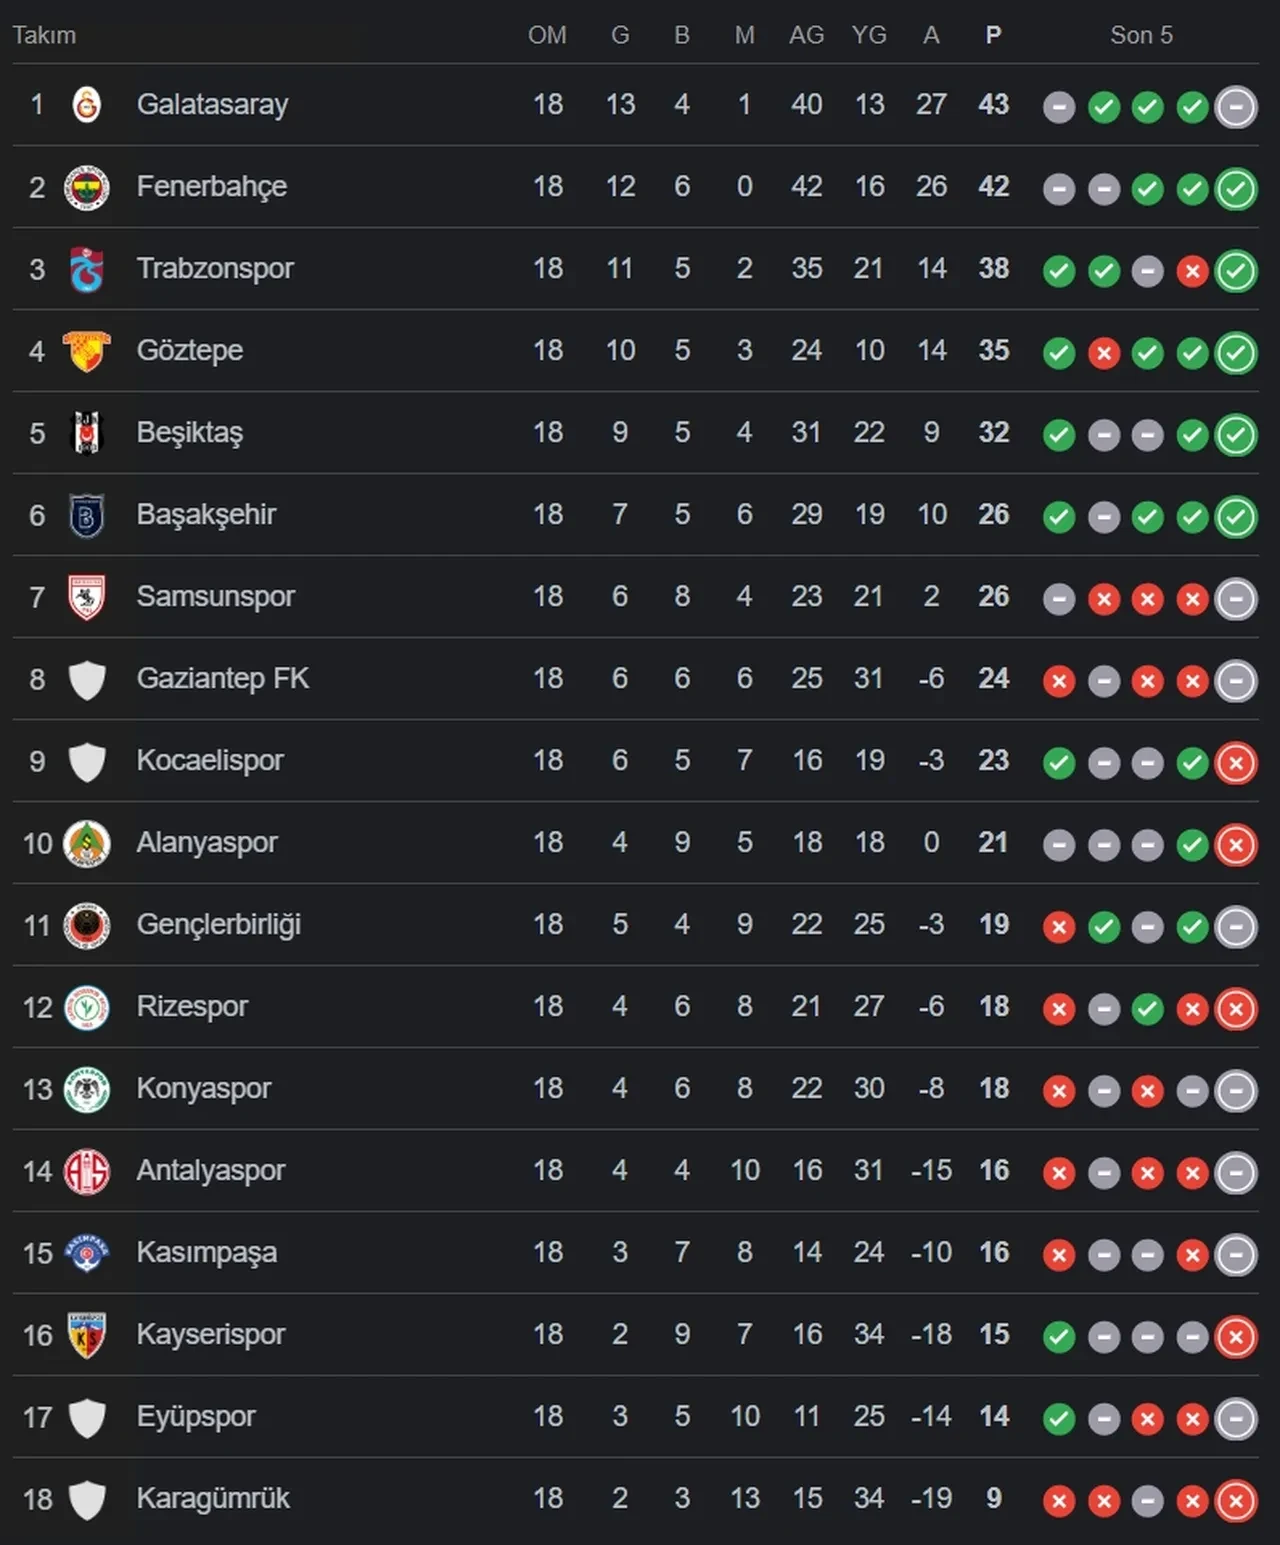
Task: Click the Trabzonspor team logo
Action: [87, 269]
